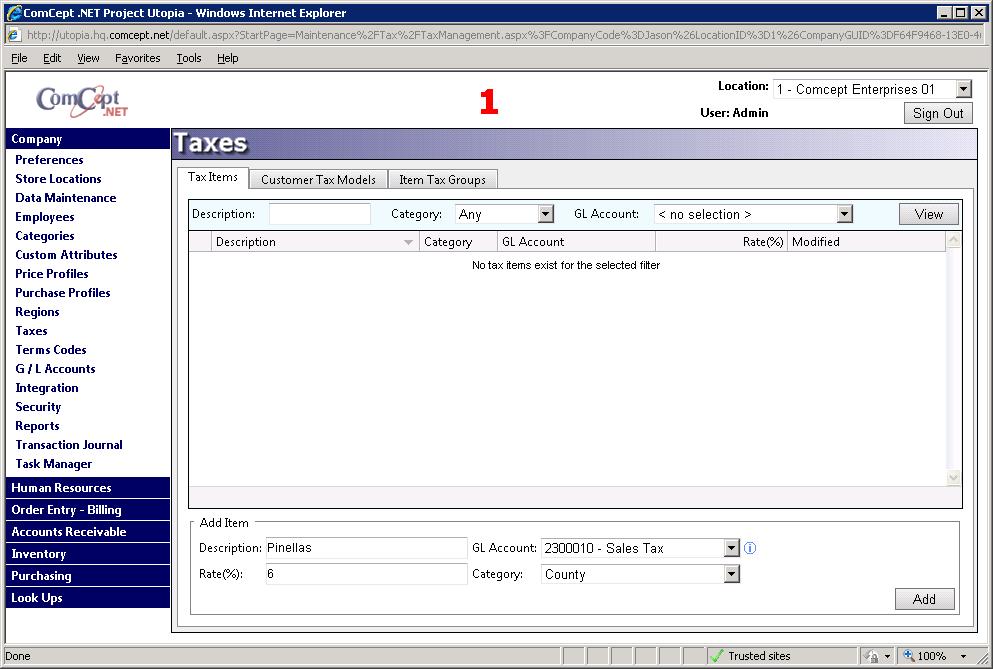Click the ComCept .NET logo
993x669 pixels.
pyautogui.click(x=82, y=100)
